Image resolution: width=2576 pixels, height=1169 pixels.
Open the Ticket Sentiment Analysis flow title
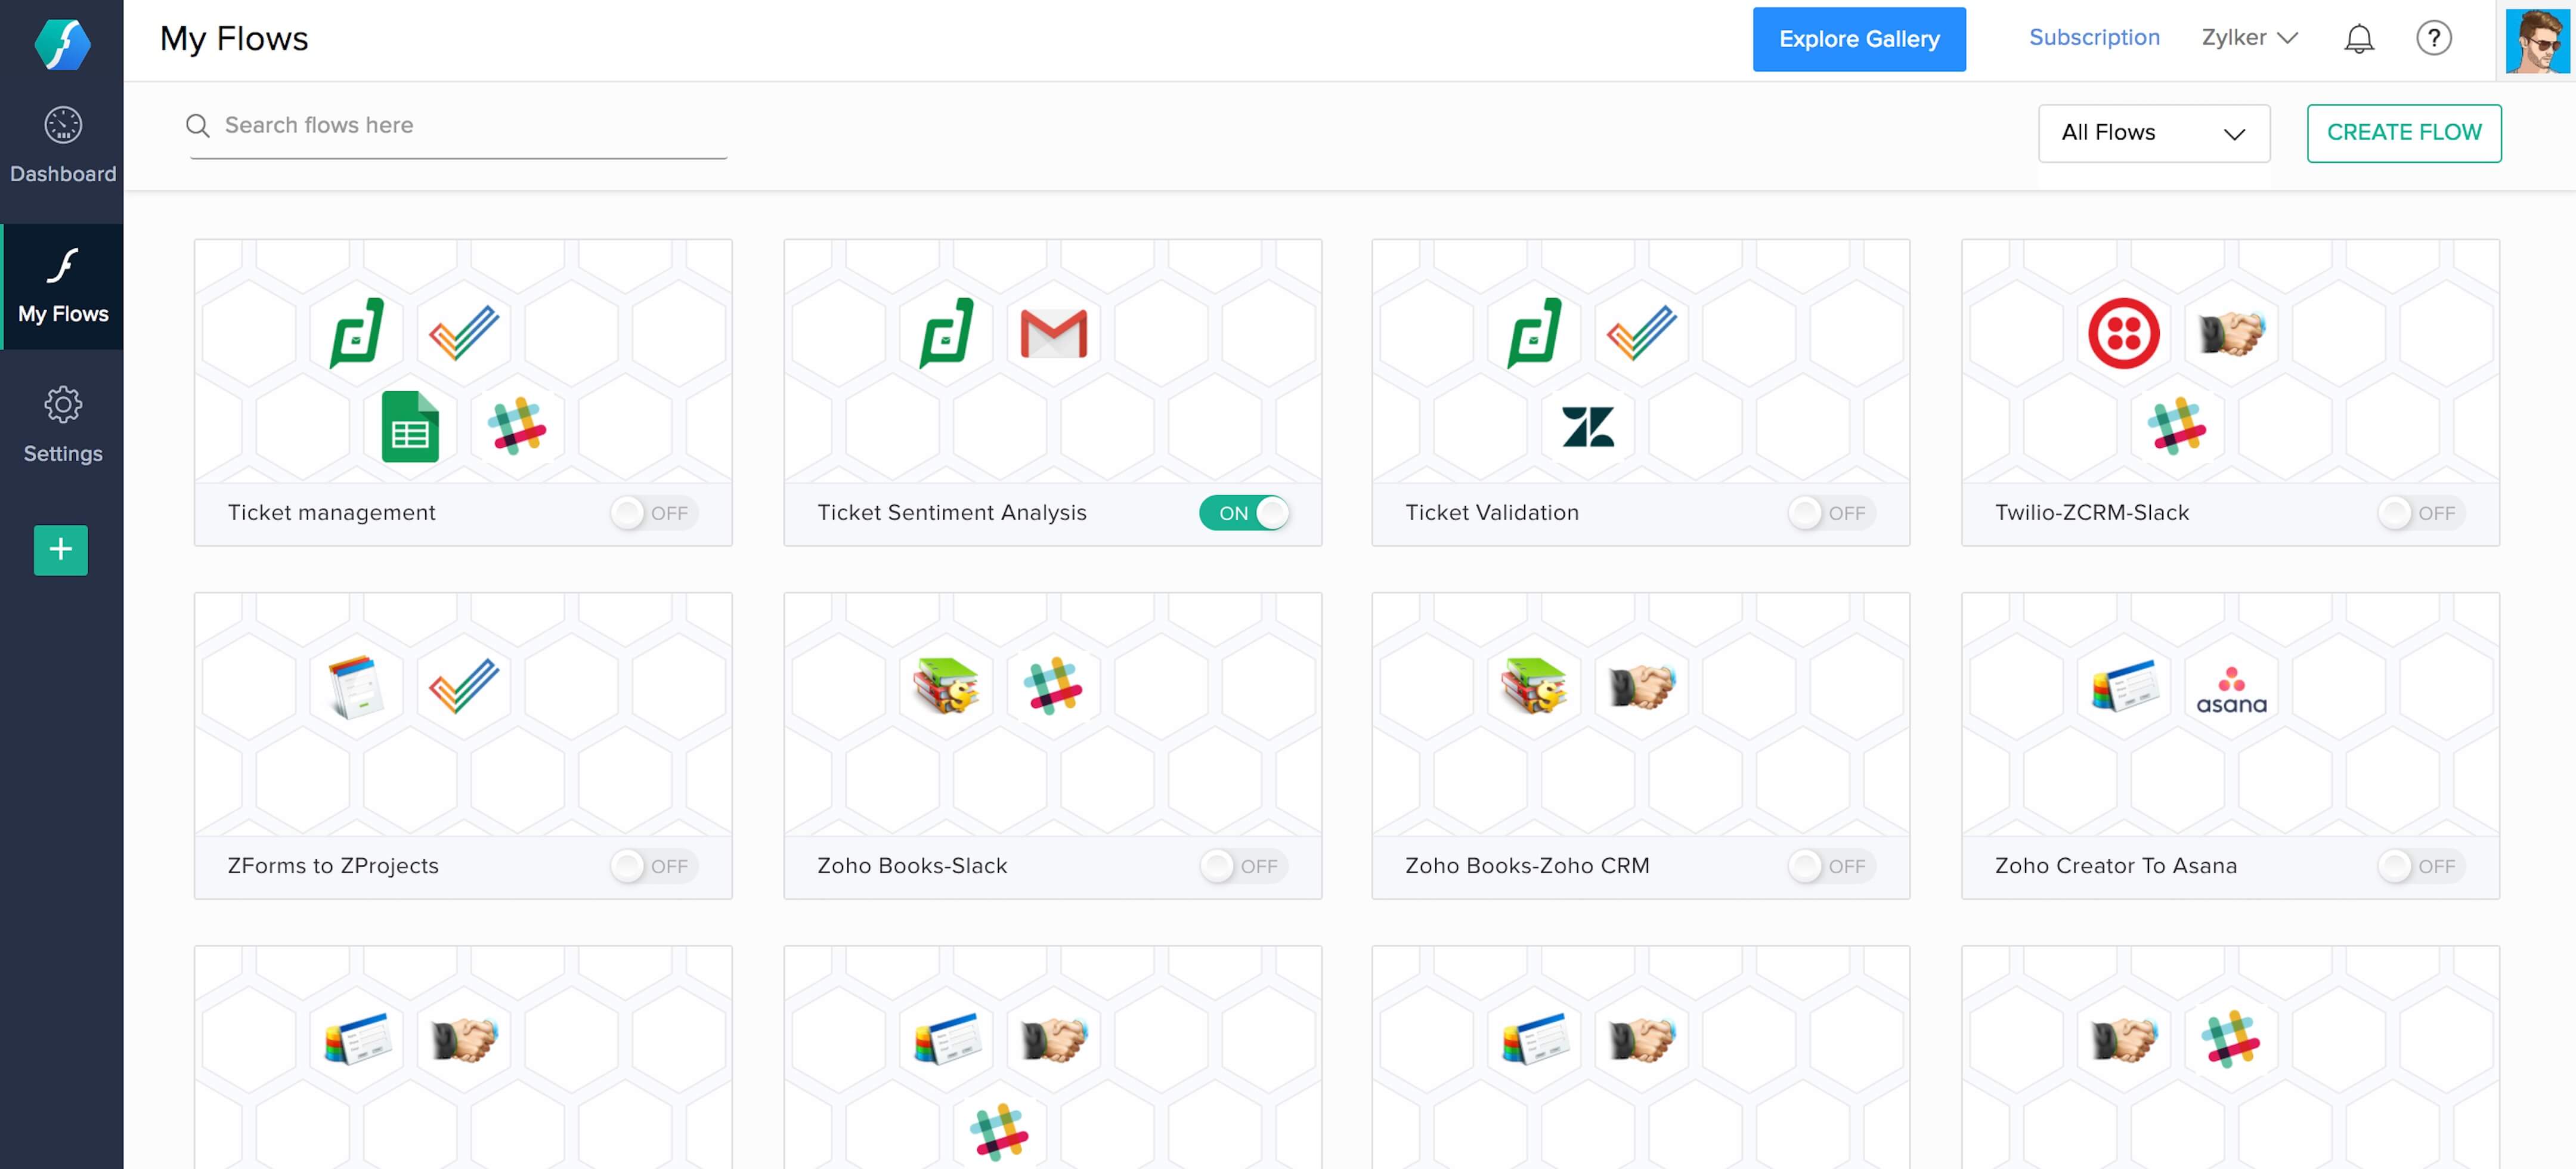click(952, 513)
